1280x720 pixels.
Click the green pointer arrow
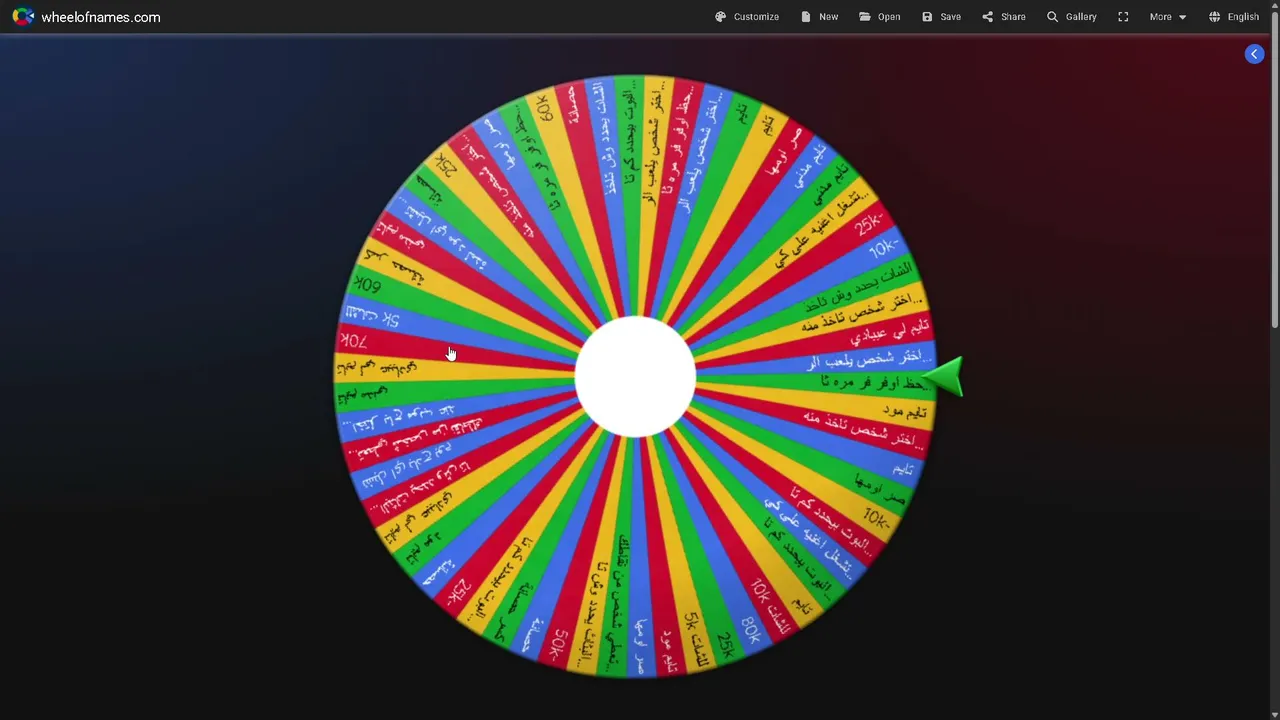click(x=944, y=378)
